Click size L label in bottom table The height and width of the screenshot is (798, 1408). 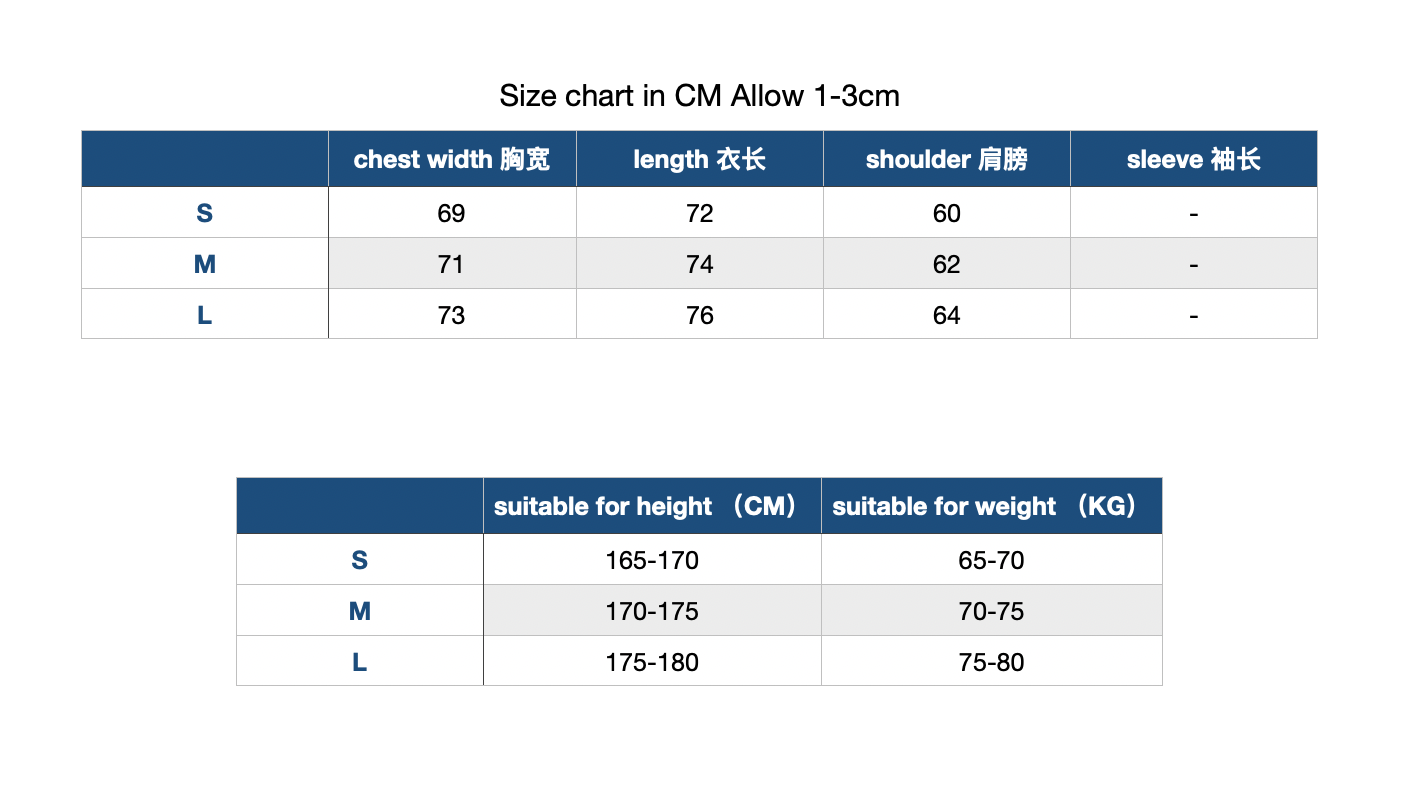360,662
